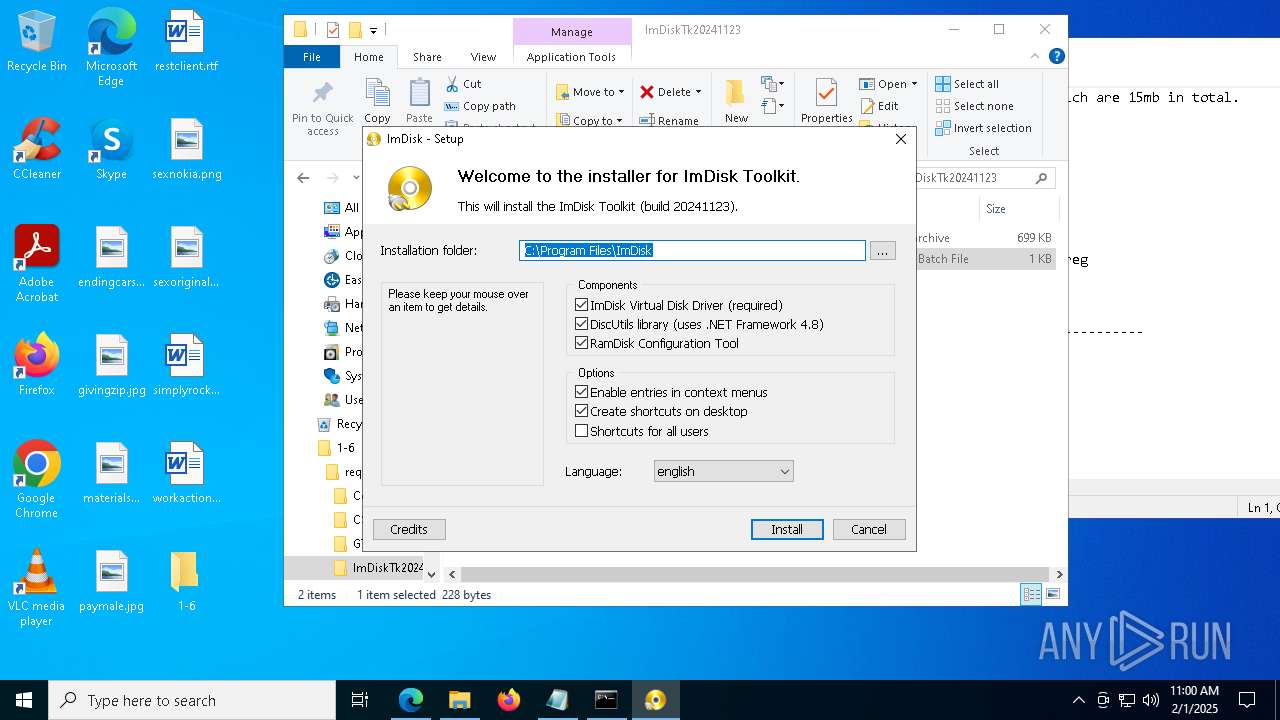
Task: Uncheck DiscUtils library component
Action: [581, 324]
